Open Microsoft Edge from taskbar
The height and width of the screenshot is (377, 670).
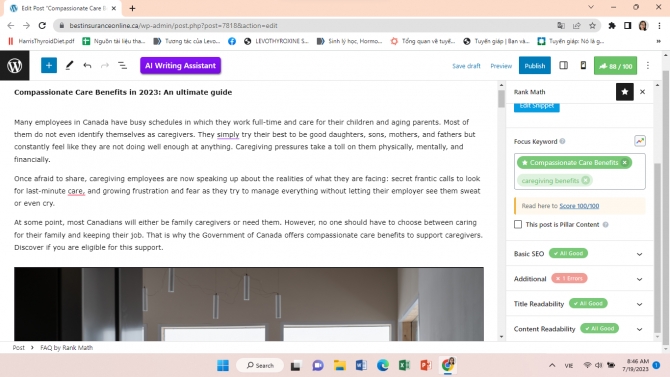pos(383,365)
